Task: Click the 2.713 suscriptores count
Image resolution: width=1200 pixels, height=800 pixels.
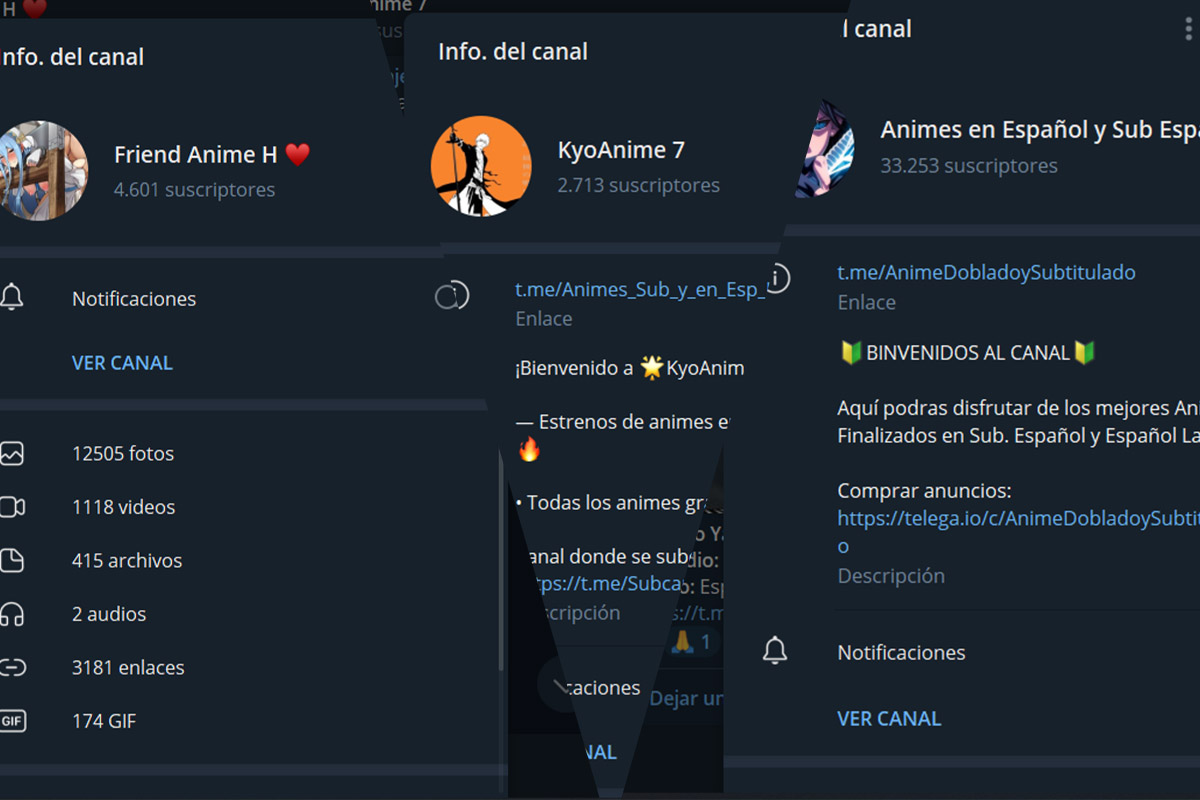Action: (x=639, y=186)
